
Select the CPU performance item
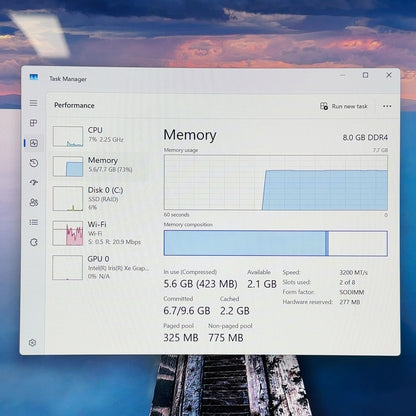pyautogui.click(x=101, y=136)
